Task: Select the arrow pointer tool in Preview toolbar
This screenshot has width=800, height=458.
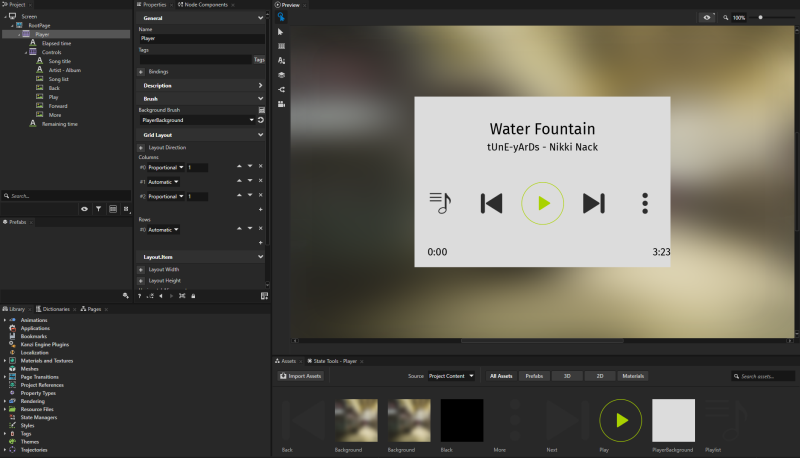Action: click(x=281, y=32)
